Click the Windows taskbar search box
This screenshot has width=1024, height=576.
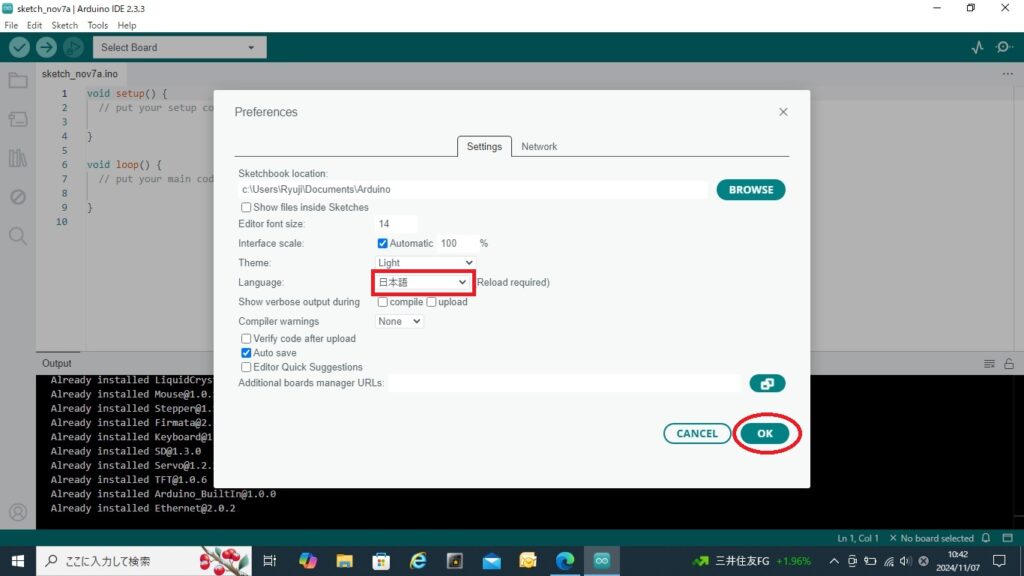click(x=144, y=561)
